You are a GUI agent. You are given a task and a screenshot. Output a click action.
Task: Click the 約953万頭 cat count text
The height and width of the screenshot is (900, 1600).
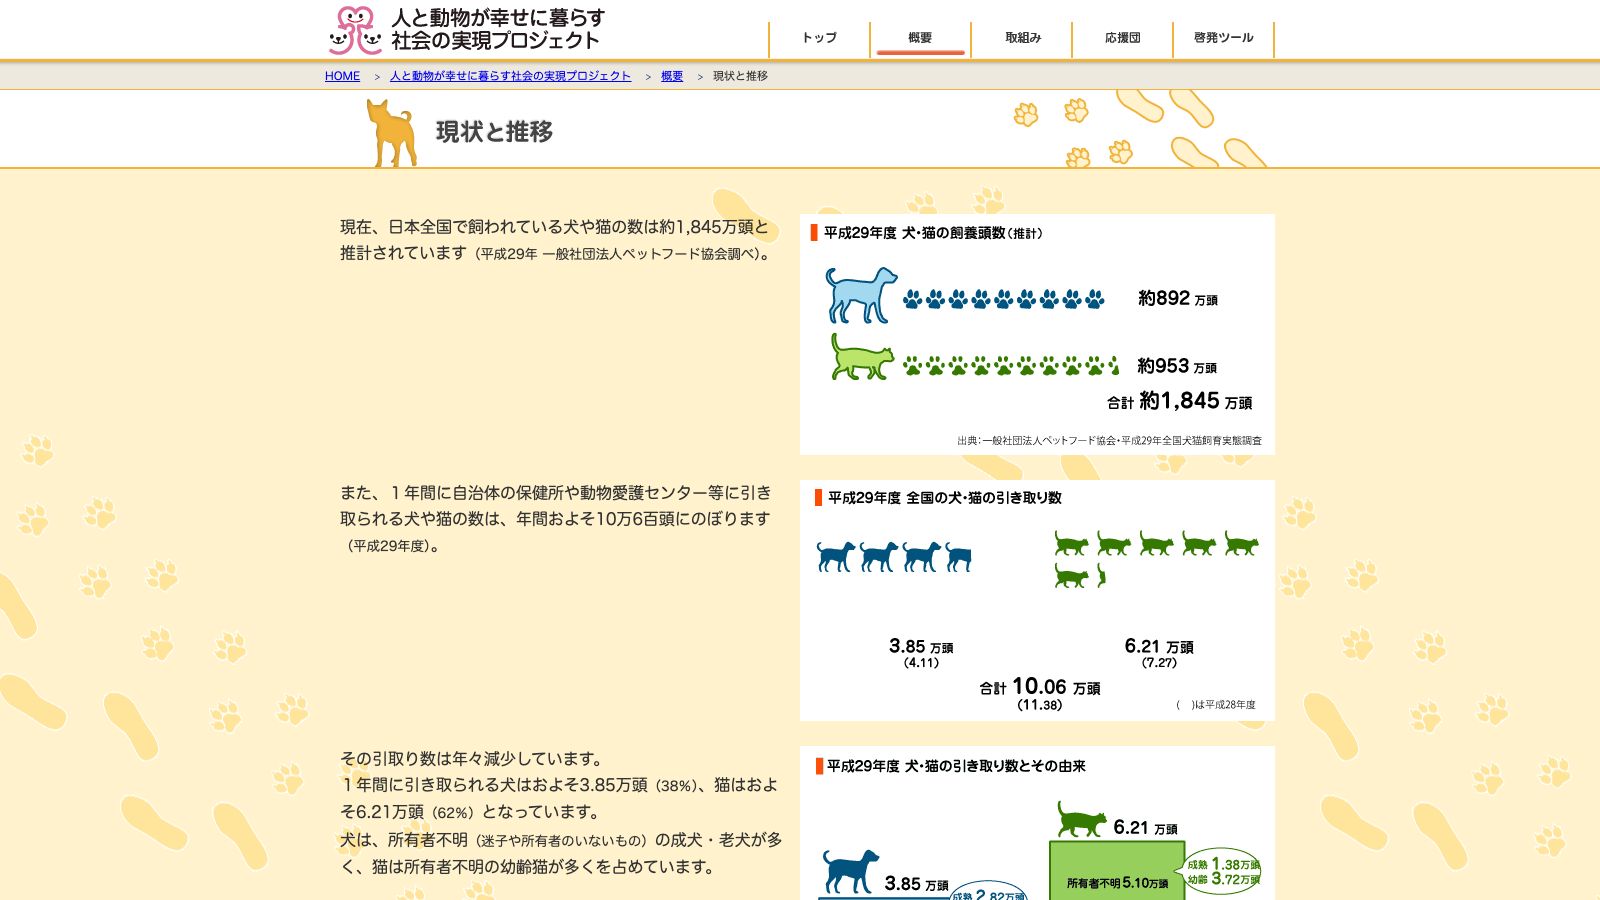pyautogui.click(x=1176, y=366)
